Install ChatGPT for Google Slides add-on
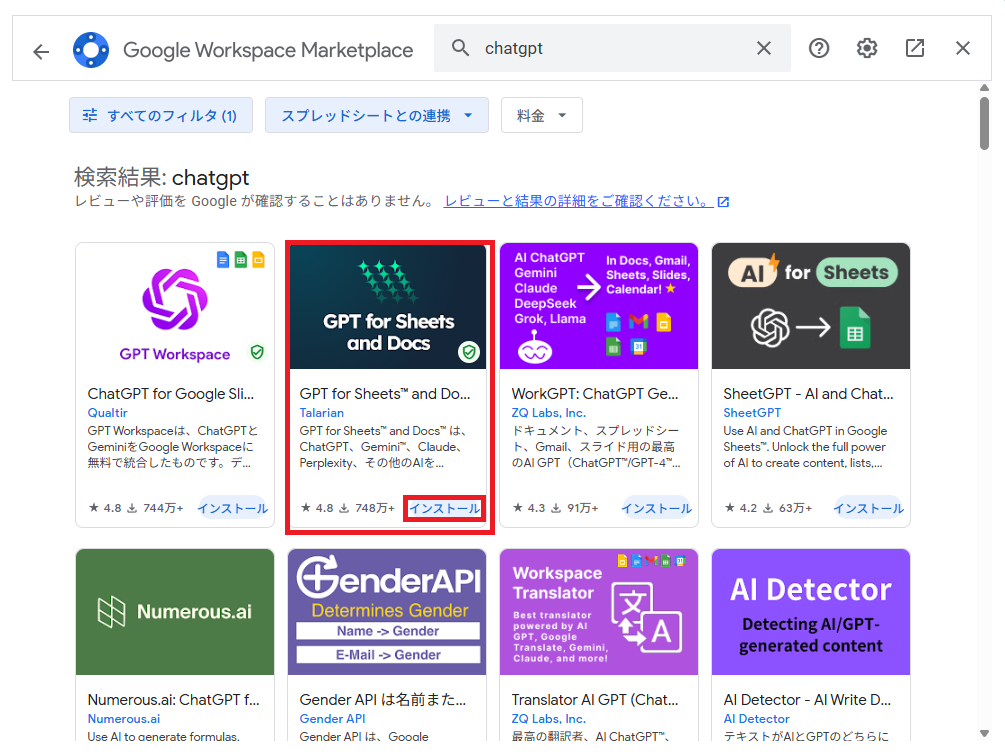Screen dimensions: 1005x756 tap(233, 508)
